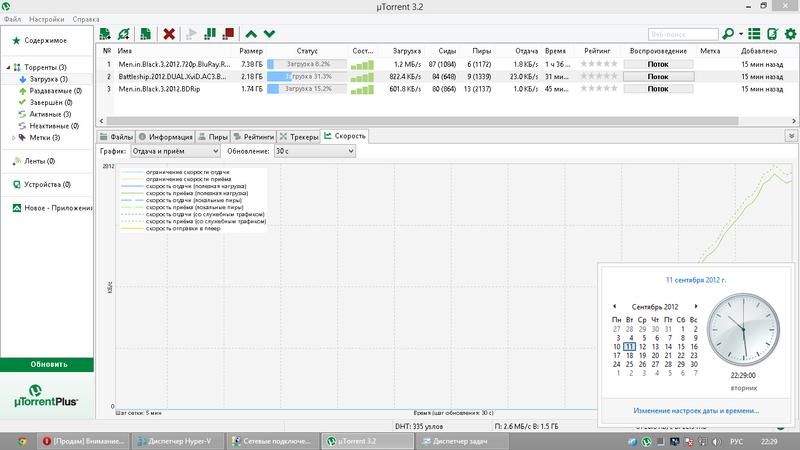
Task: Click the 11 сентября 2012 date link
Action: coord(696,280)
